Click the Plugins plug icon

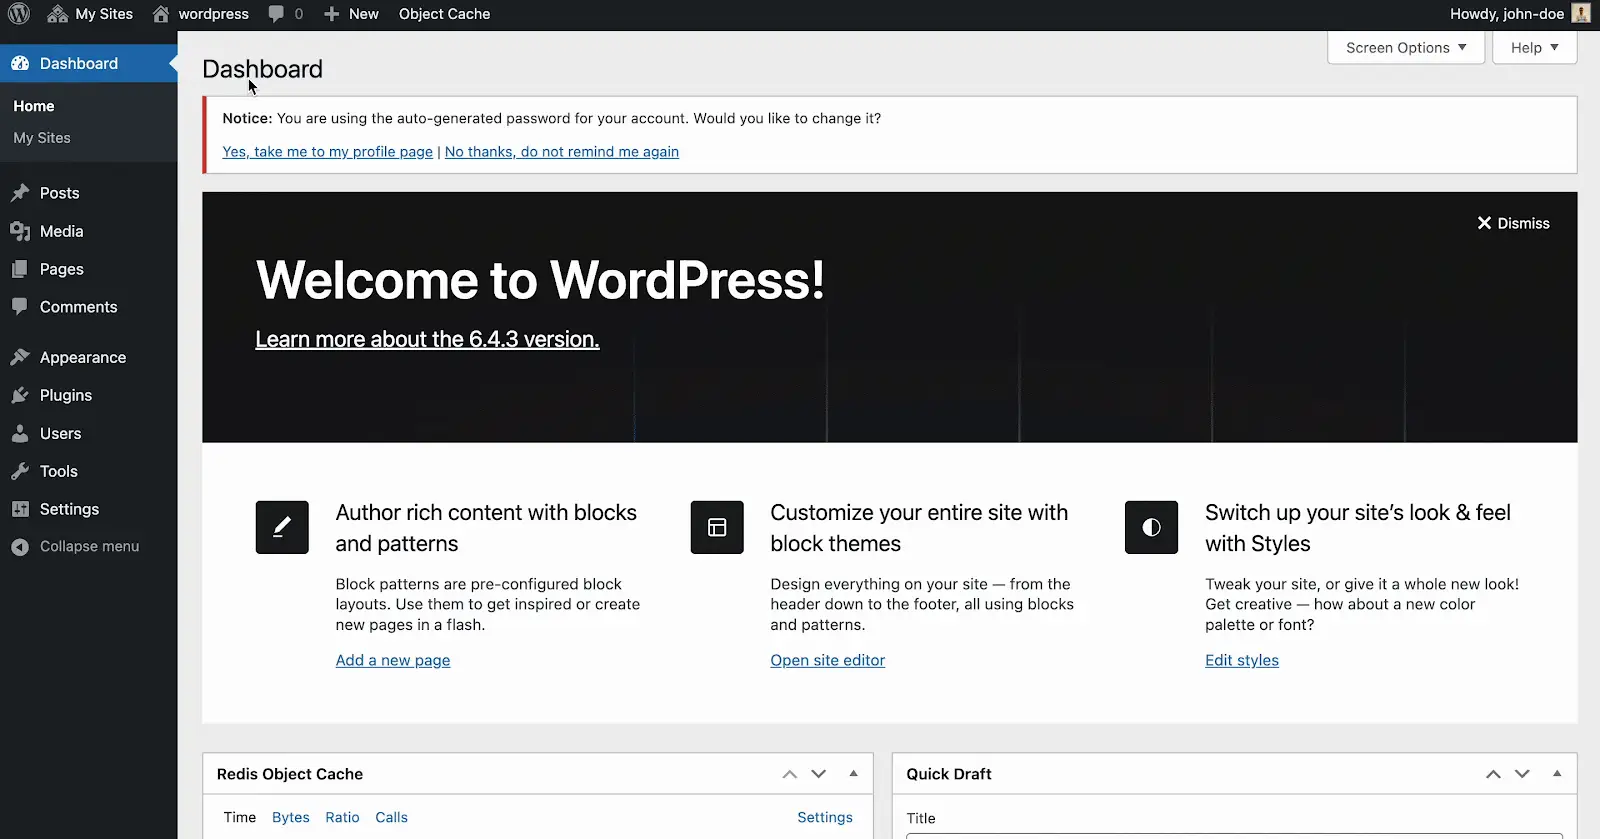tap(20, 395)
